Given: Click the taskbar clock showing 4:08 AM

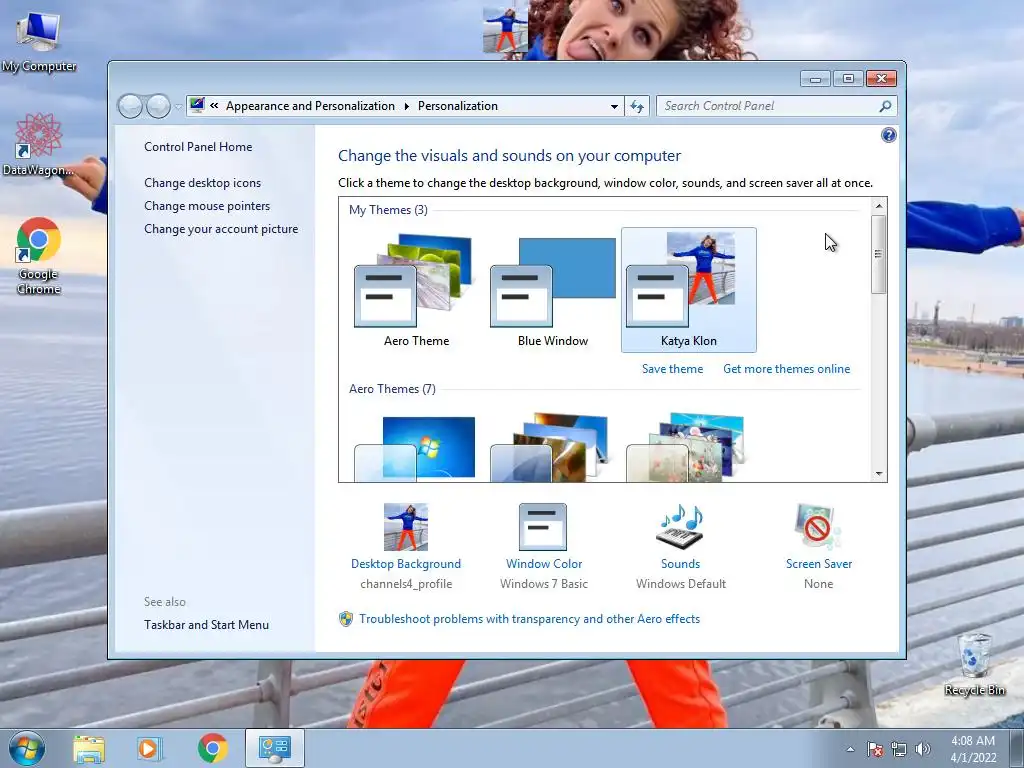Looking at the screenshot, I should coord(973,749).
